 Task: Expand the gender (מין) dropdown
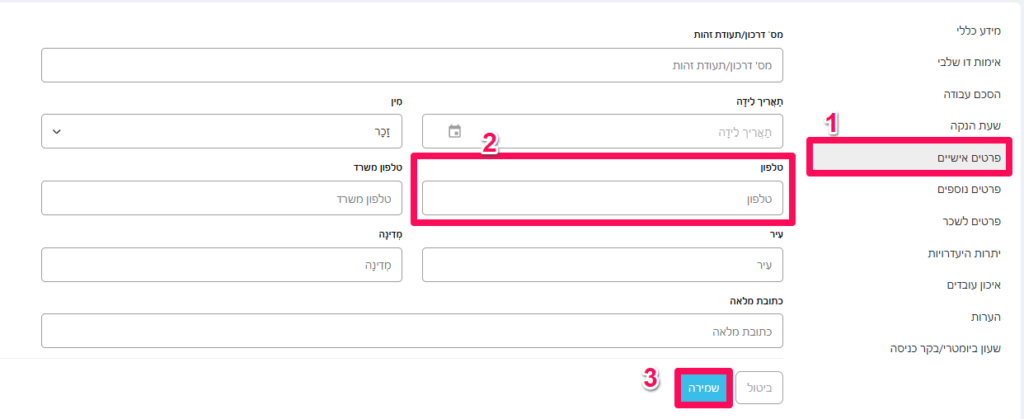[x=221, y=131]
